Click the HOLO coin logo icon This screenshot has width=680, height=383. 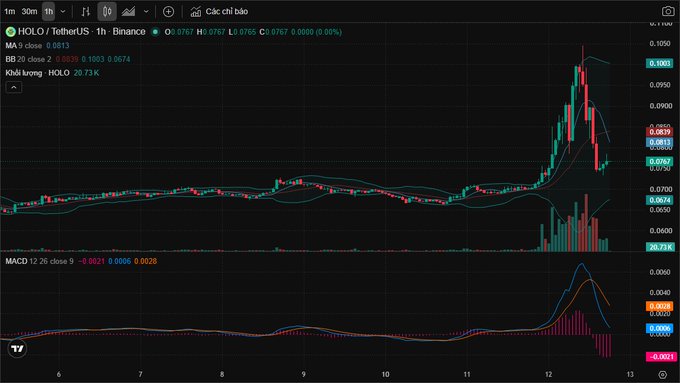tap(10, 32)
